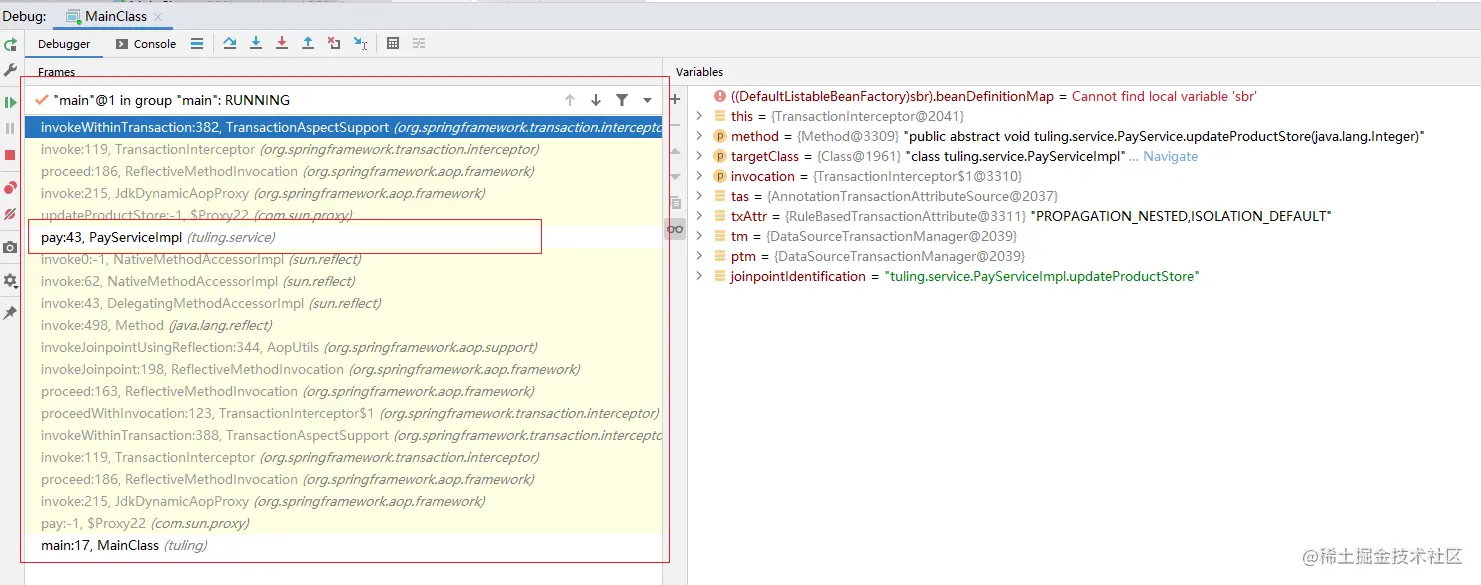Select frame invoke:43, DelegatingMethodAccessorImpl
Screen dimensions: 1481x585
343,303
